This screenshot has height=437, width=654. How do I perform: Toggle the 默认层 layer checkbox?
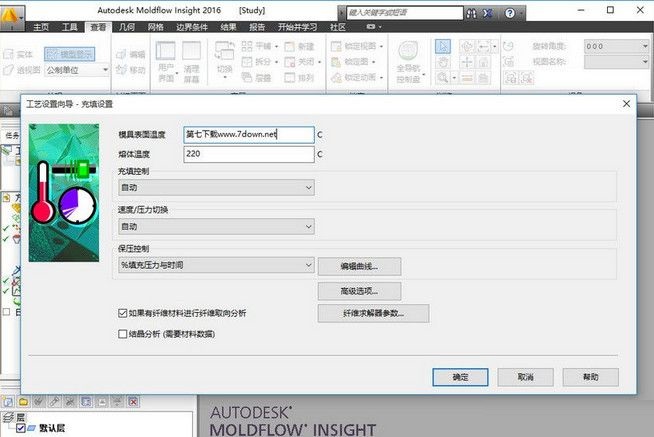20,428
